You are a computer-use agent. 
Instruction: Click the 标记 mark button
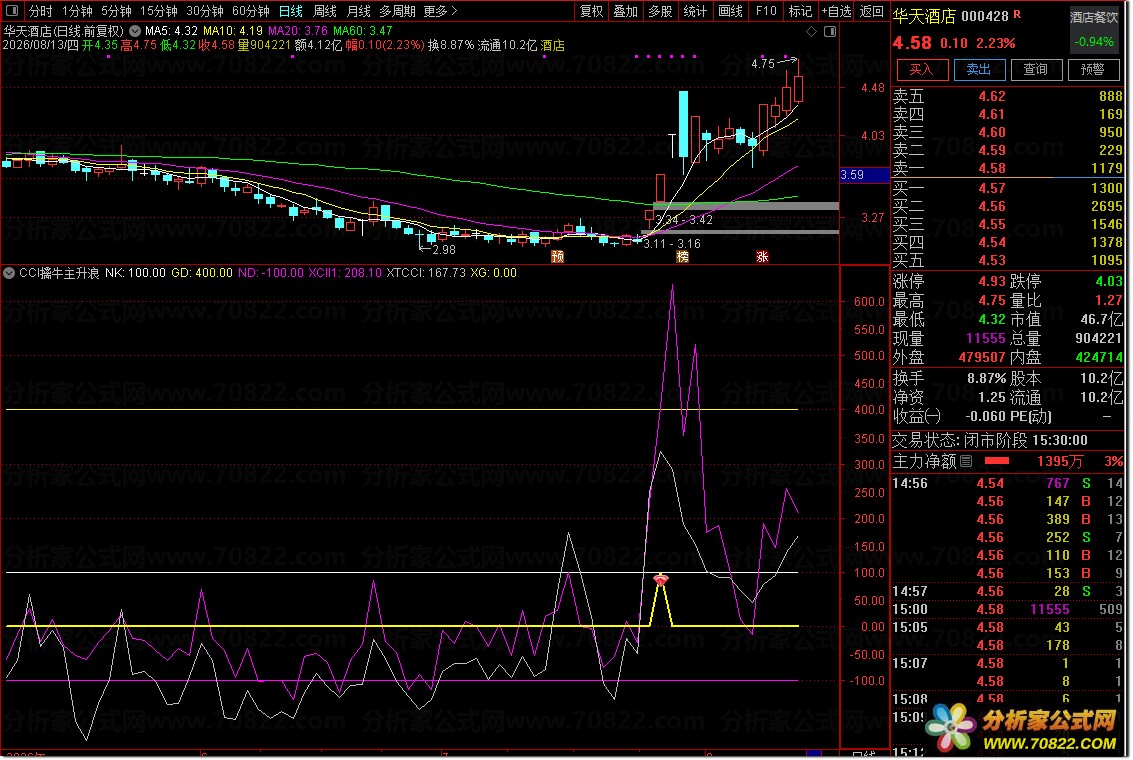[x=801, y=11]
